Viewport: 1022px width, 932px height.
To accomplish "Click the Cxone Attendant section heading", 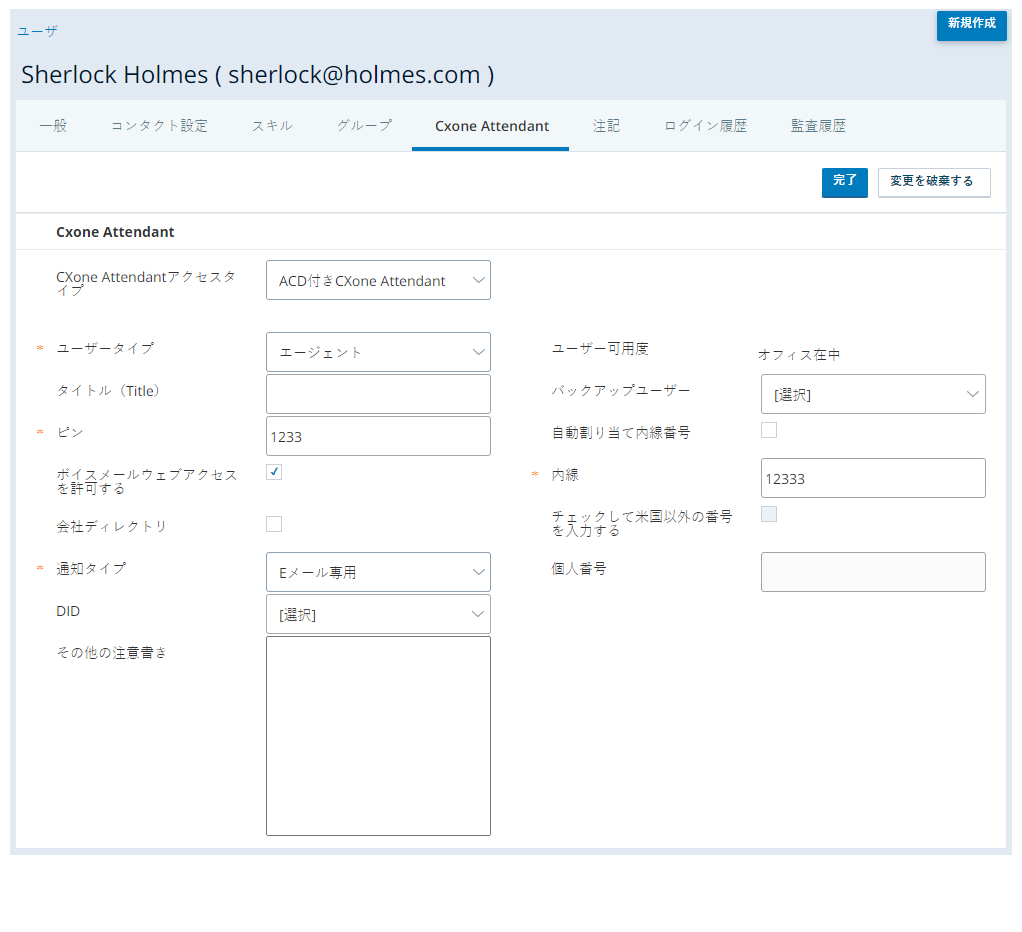I will click(115, 232).
